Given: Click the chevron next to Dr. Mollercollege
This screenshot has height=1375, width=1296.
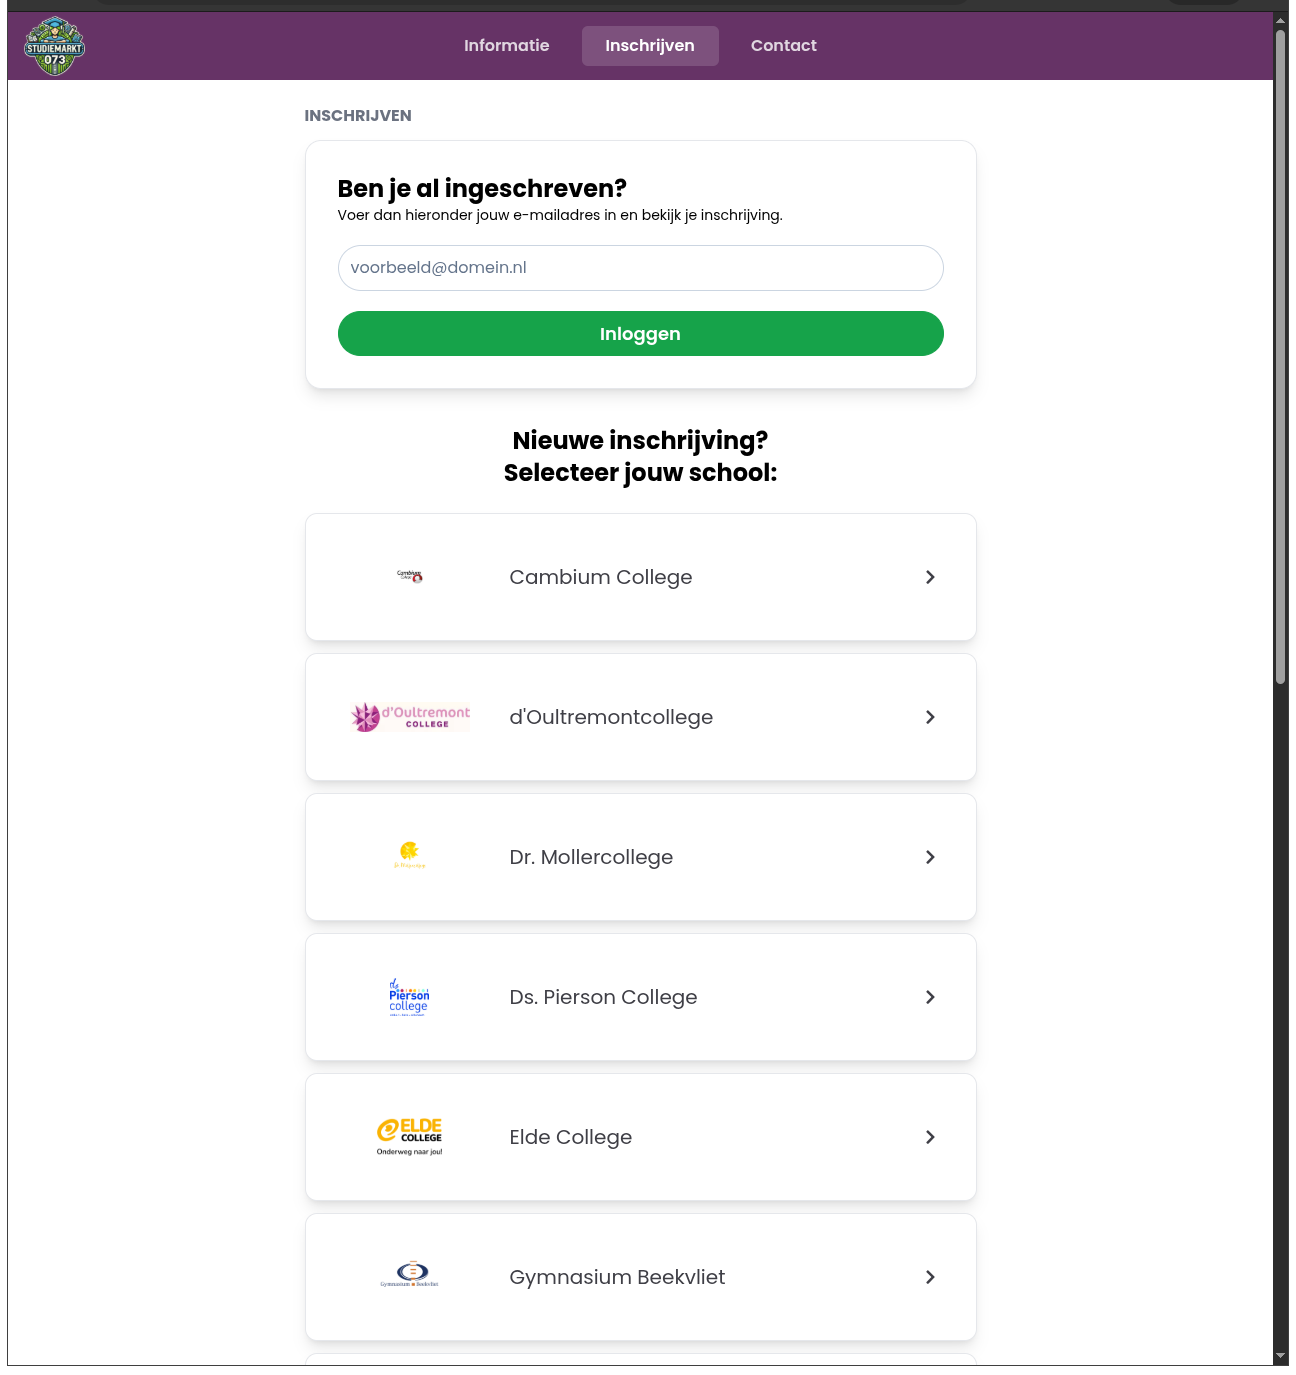Looking at the screenshot, I should tap(930, 857).
